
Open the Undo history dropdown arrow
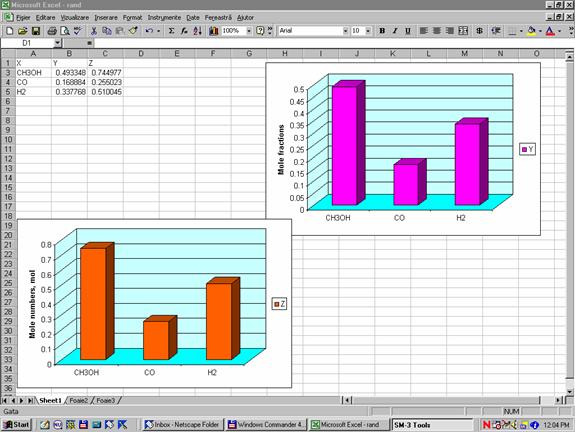click(158, 31)
